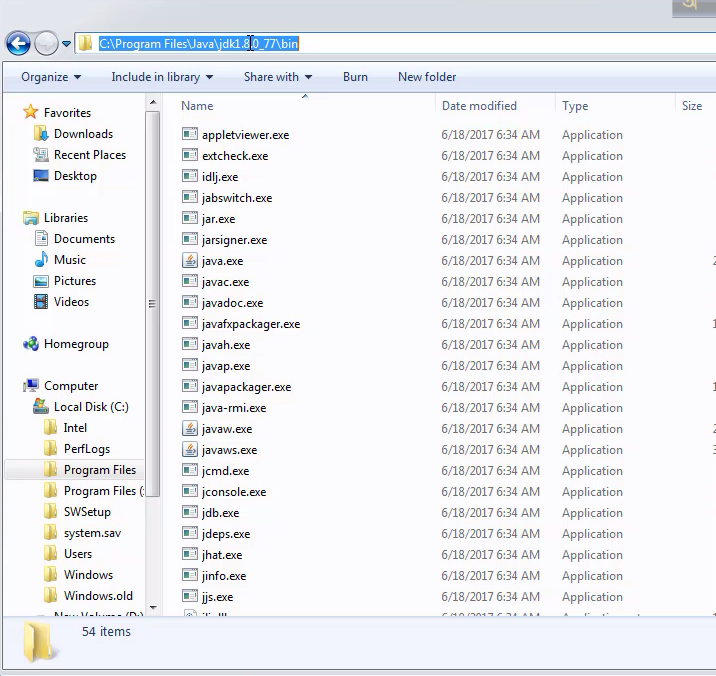Select the Windows.old folder in tree
The height and width of the screenshot is (676, 716).
(98, 596)
